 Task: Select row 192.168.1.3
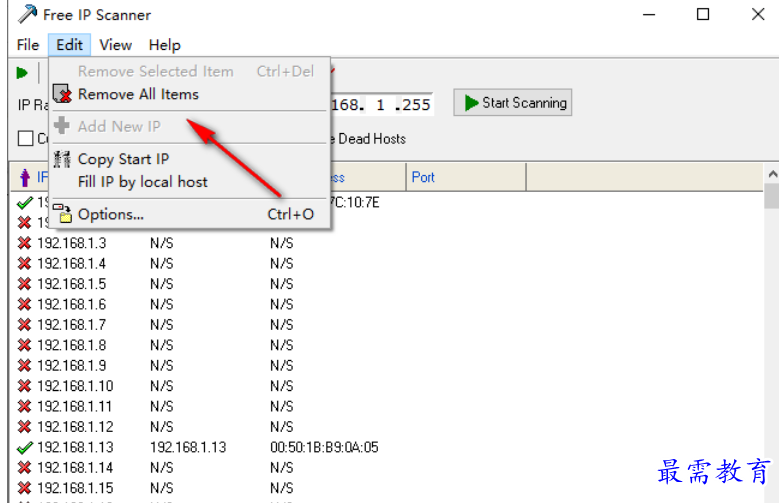[387, 243]
